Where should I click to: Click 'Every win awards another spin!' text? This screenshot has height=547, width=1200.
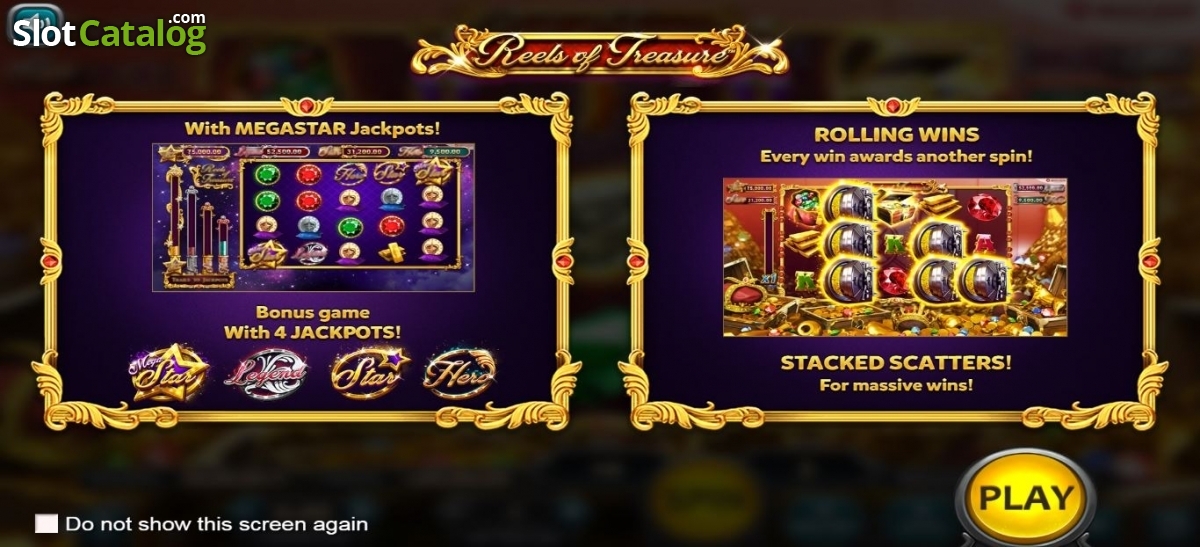pos(896,157)
